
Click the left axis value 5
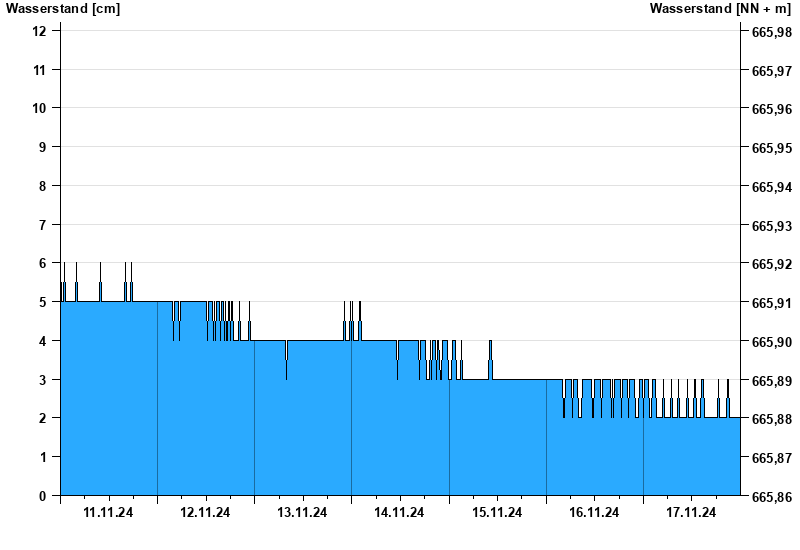coord(42,302)
